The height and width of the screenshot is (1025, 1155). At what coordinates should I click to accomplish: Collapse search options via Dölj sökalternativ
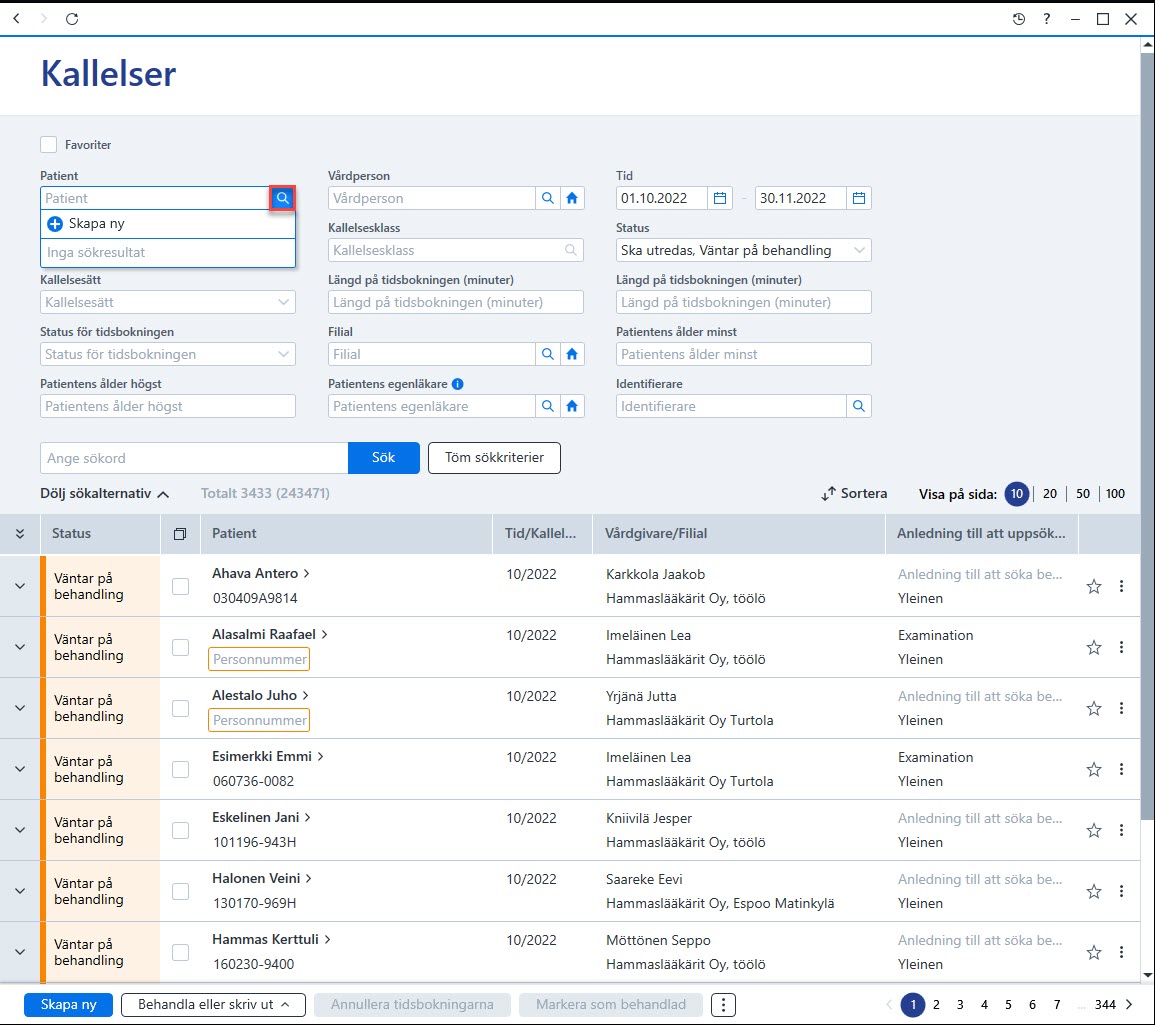tap(105, 493)
